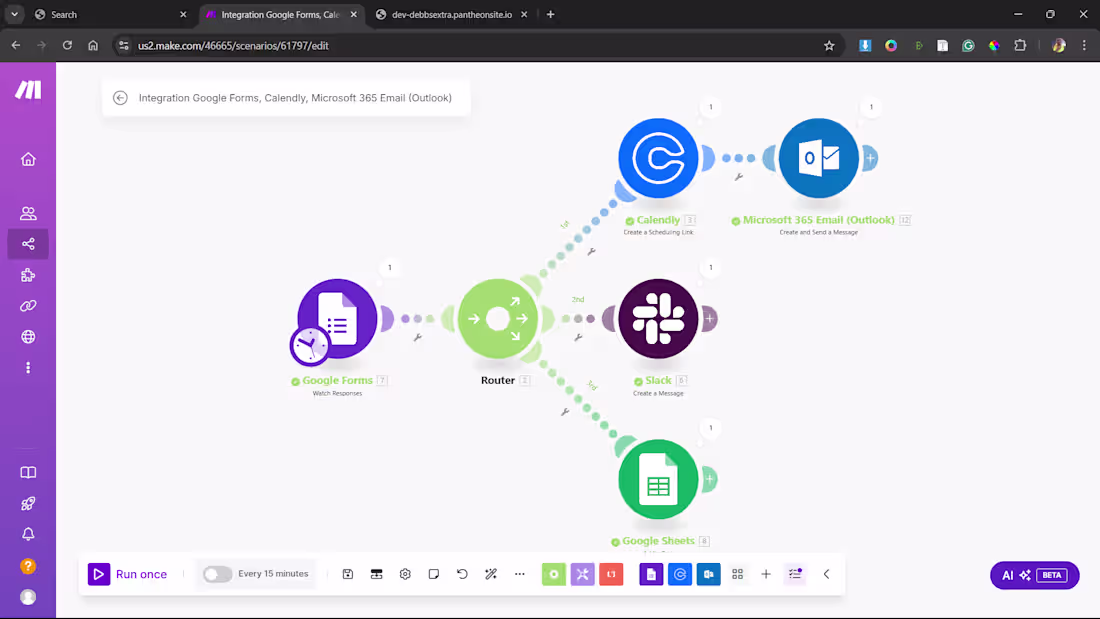Open the Notes icon in toolbar
Viewport: 1100px width, 619px height.
pos(434,574)
